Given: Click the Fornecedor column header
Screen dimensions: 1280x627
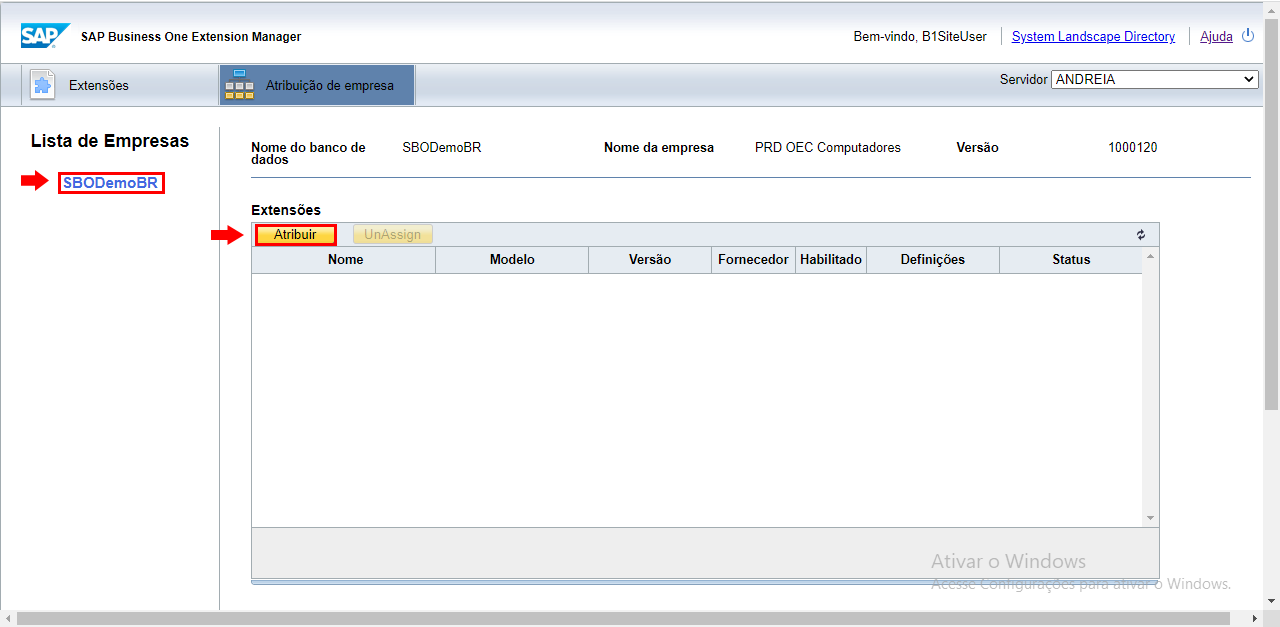Looking at the screenshot, I should coord(753,259).
